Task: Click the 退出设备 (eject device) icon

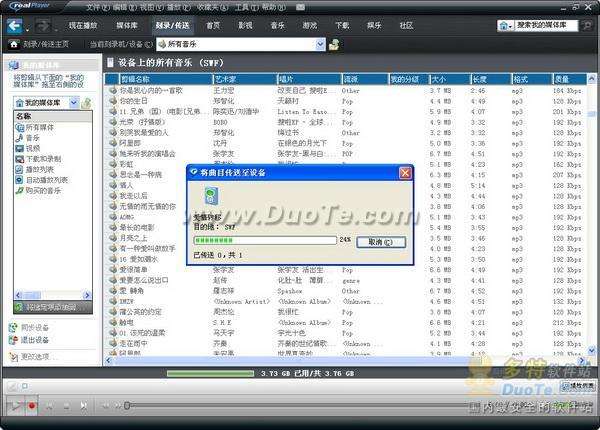Action: tap(12, 339)
